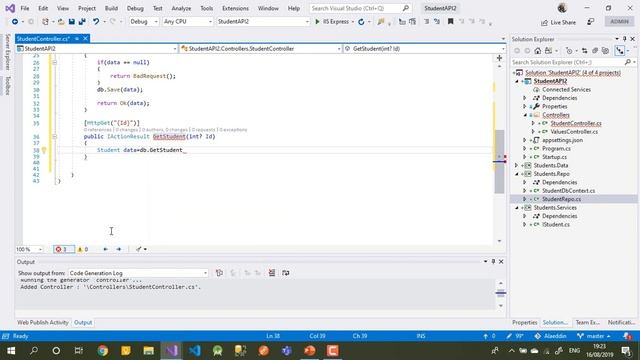This screenshot has height=360, width=640.
Task: Click Sync with Active Document icon
Action: coord(584,51)
